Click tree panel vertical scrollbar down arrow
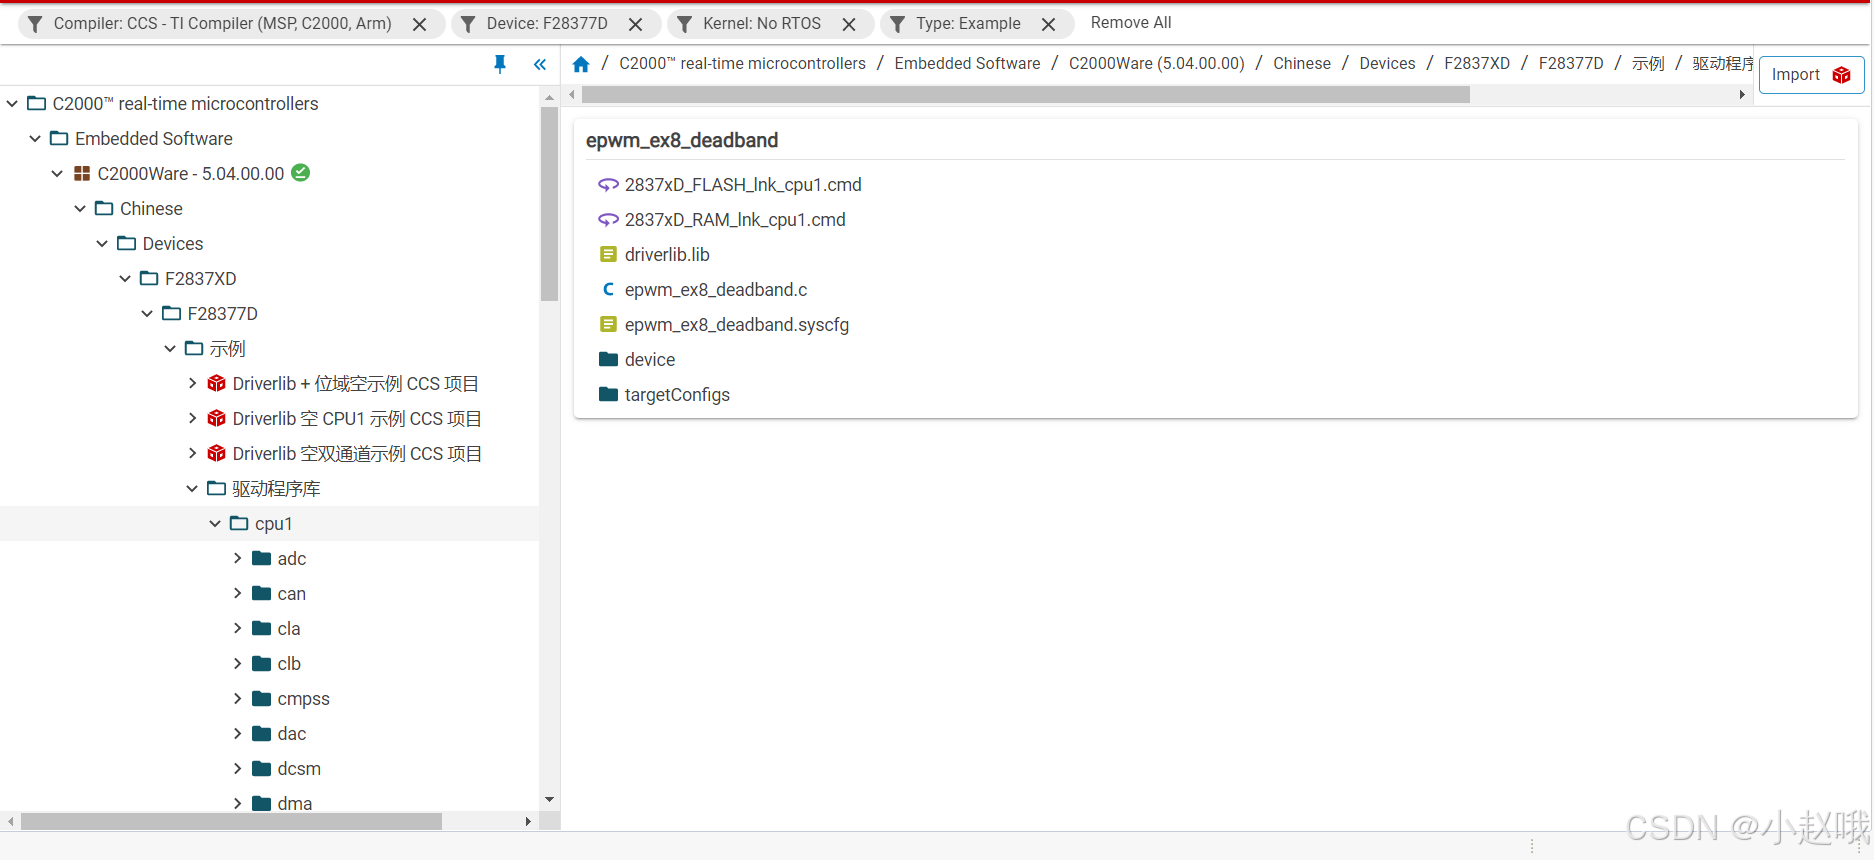This screenshot has height=860, width=1874. (549, 800)
